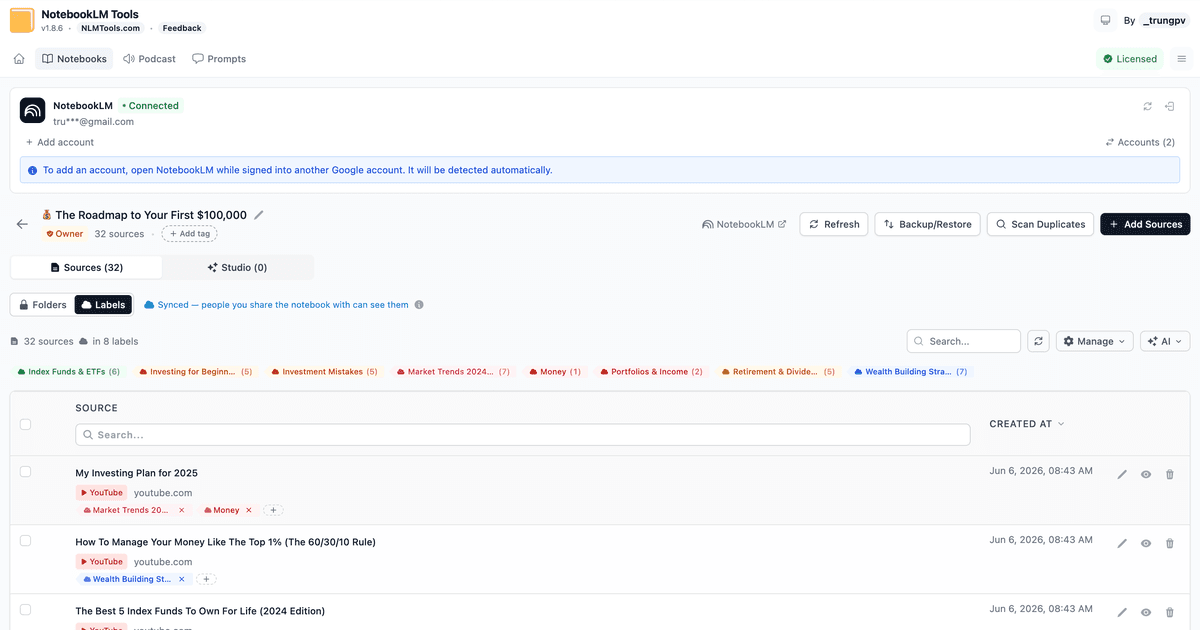Screen dimensions: 1200x630
Task: Tick the select-all checkbox in table header
Action: point(25,424)
